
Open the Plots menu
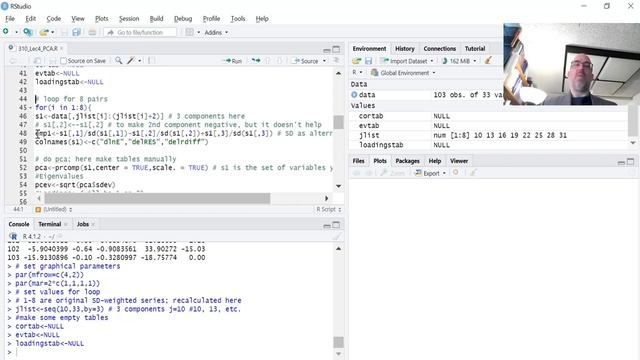click(x=102, y=19)
